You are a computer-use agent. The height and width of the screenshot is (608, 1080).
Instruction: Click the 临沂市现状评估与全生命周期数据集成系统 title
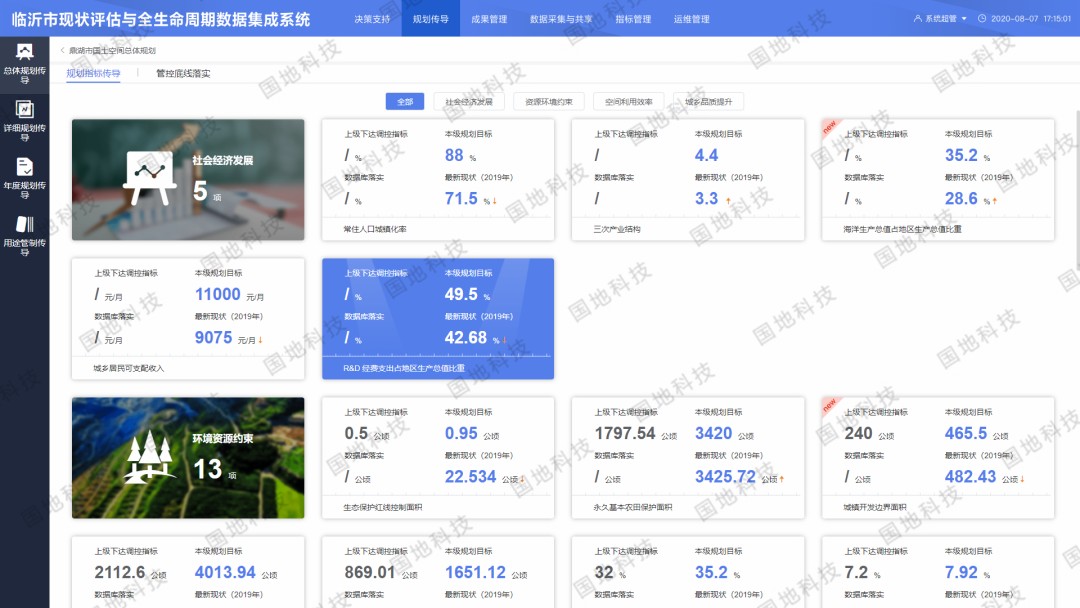(x=160, y=19)
